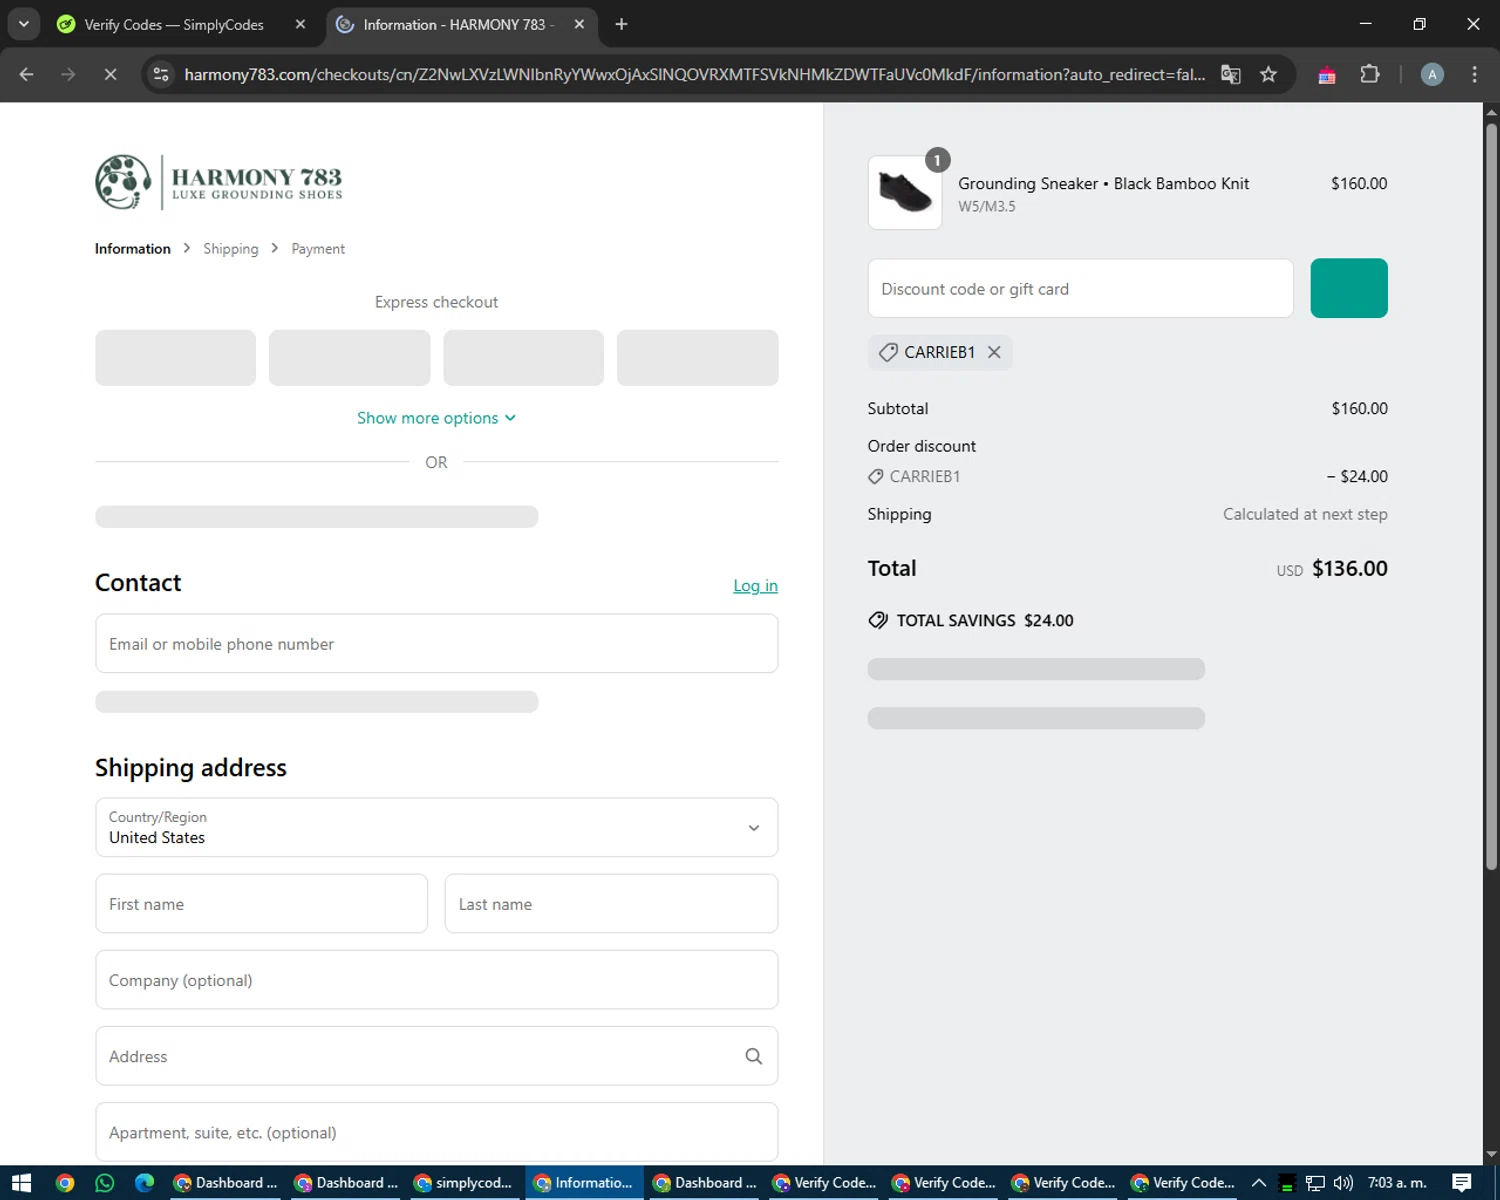Viewport: 1500px width, 1200px height.
Task: Close the Verify Codes SimplyCodes tab
Action: [300, 24]
